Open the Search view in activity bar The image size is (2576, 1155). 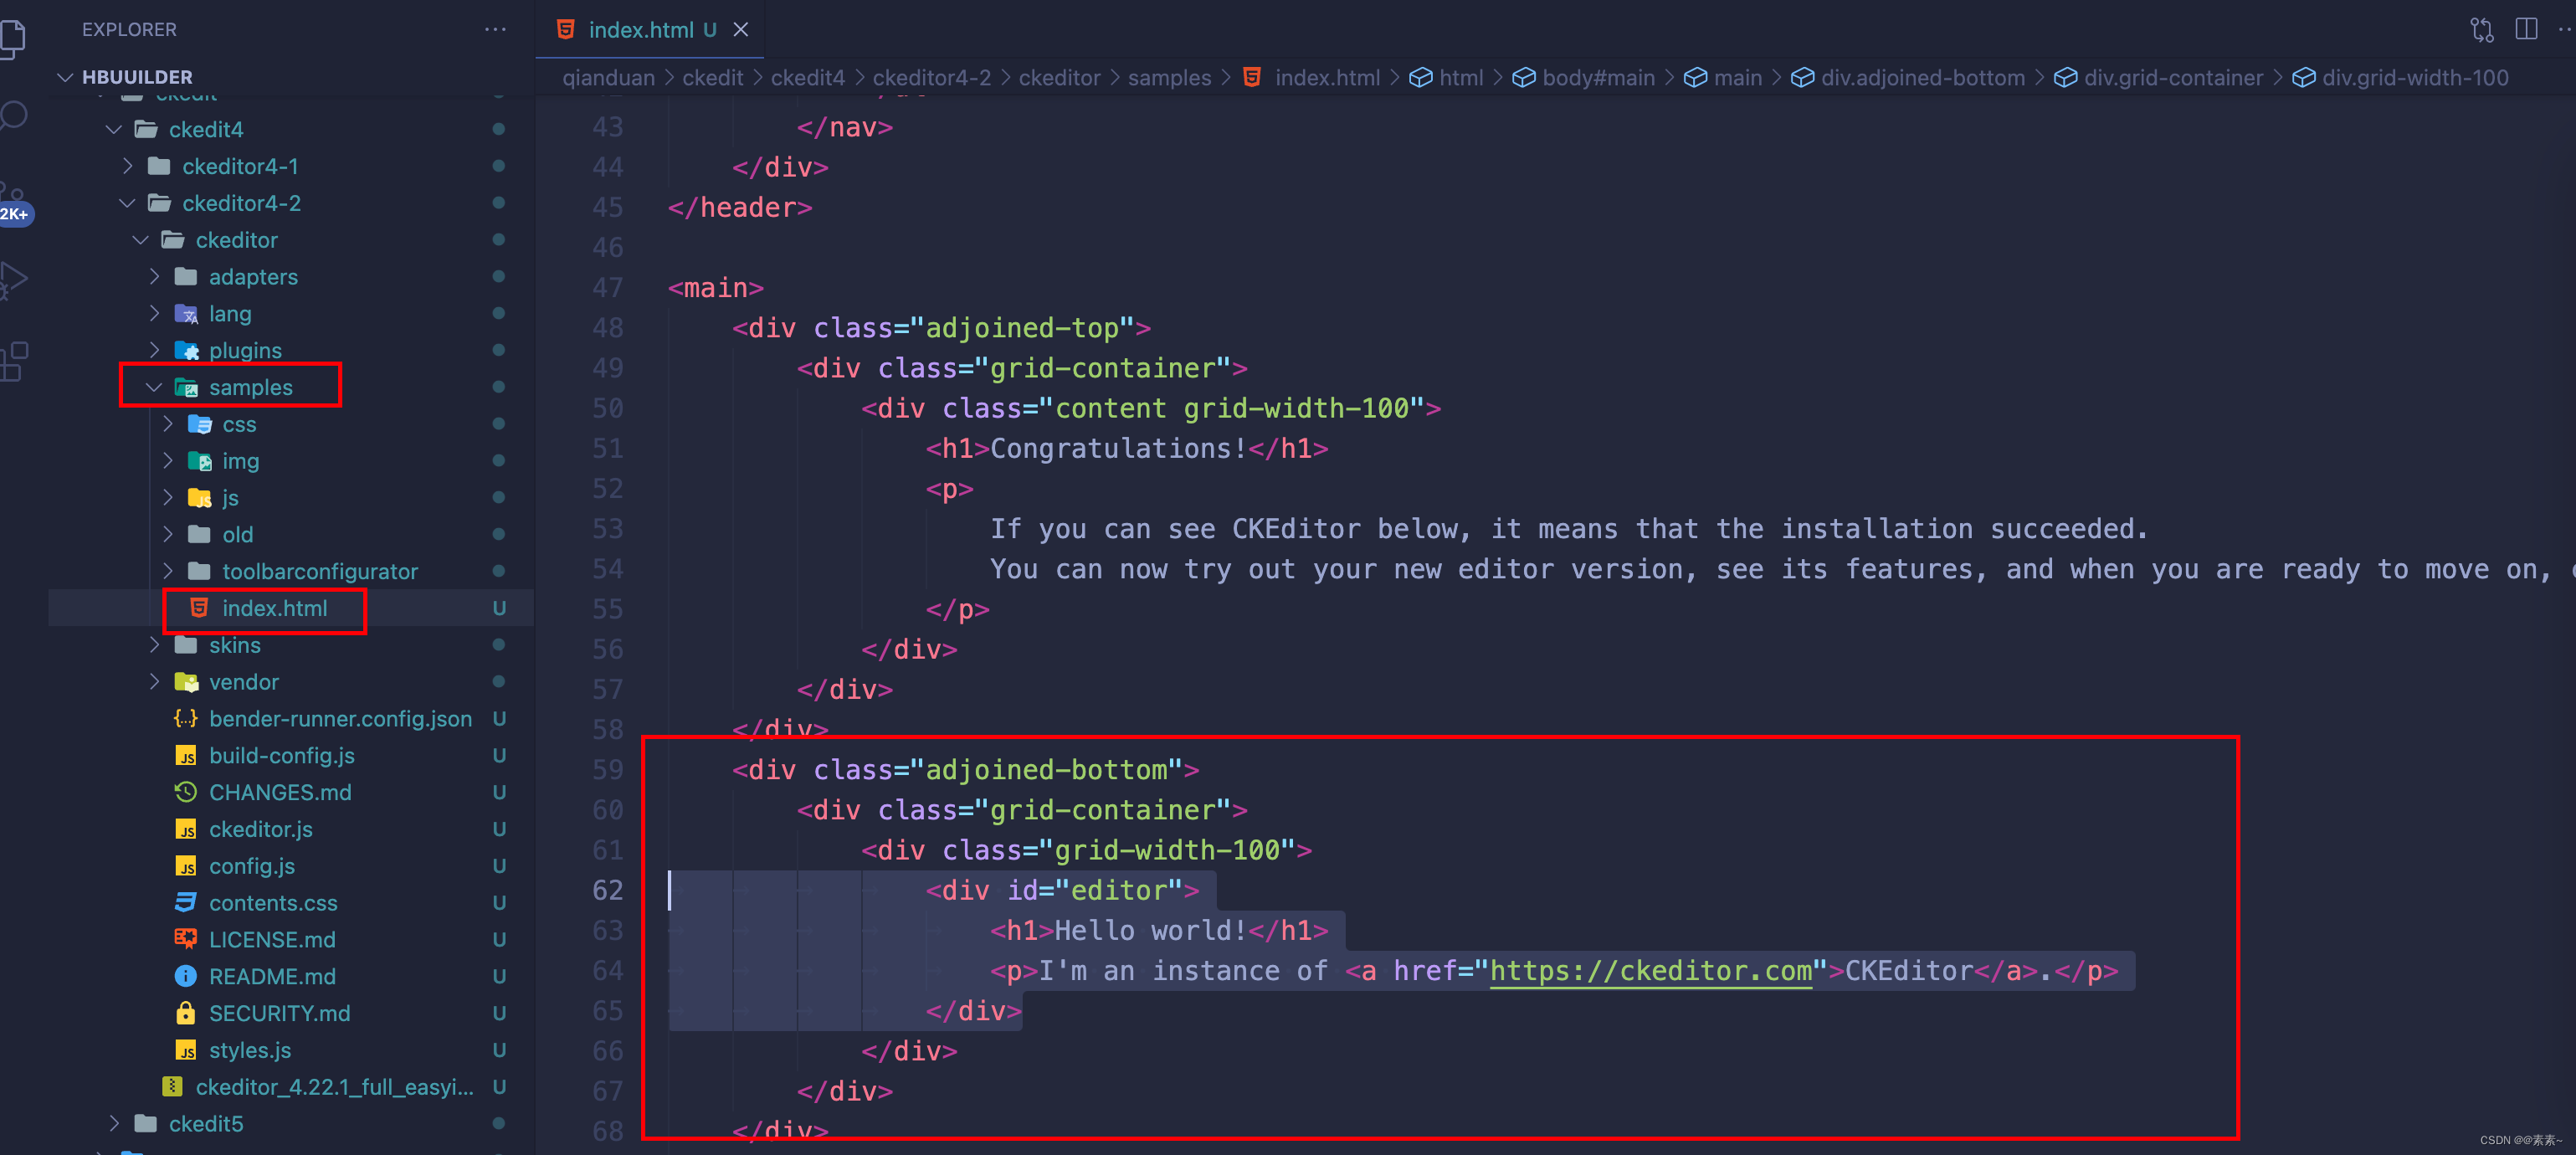tap(14, 115)
